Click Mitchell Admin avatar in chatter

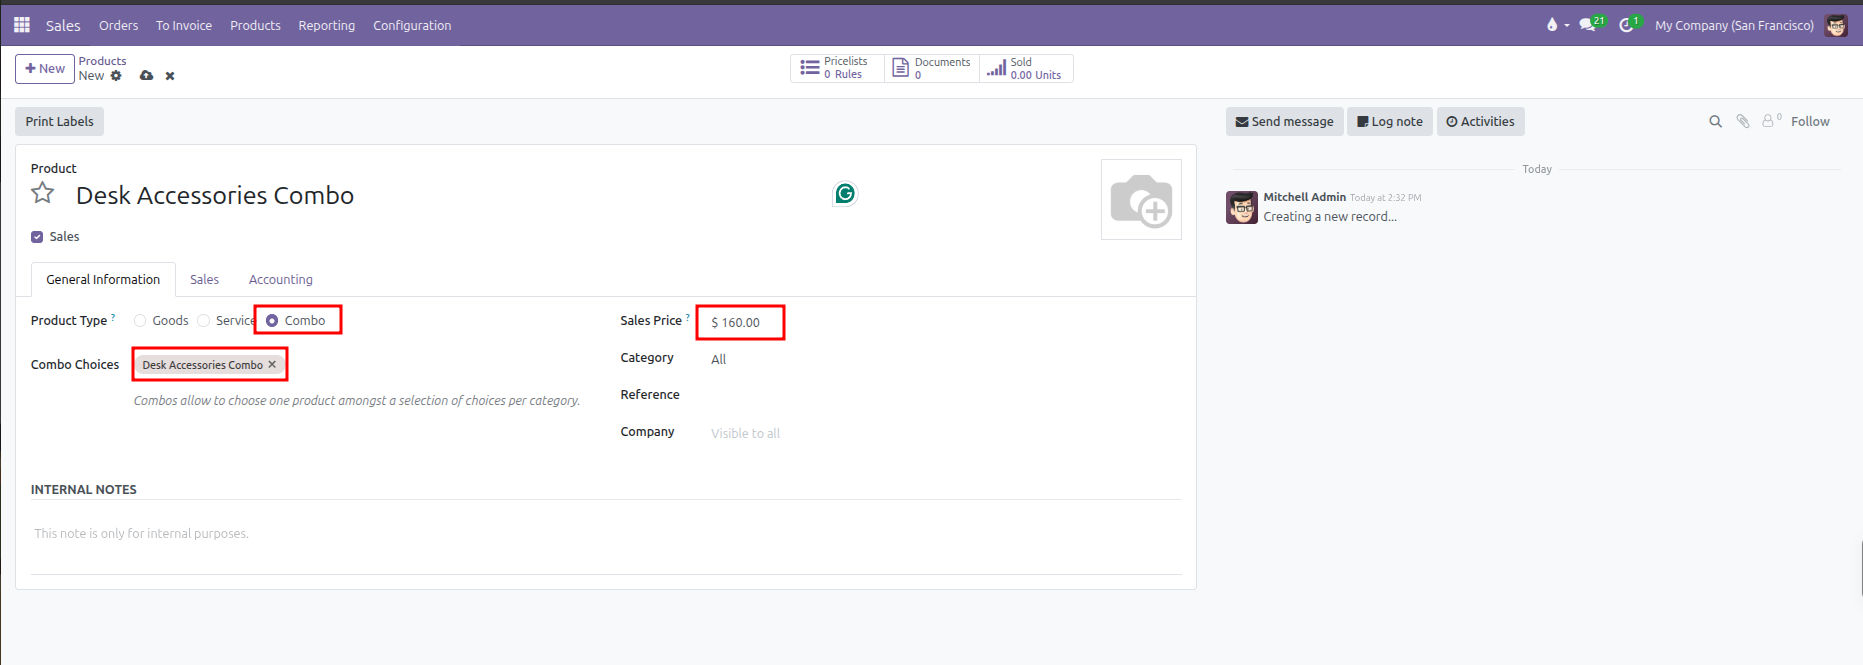[1242, 208]
